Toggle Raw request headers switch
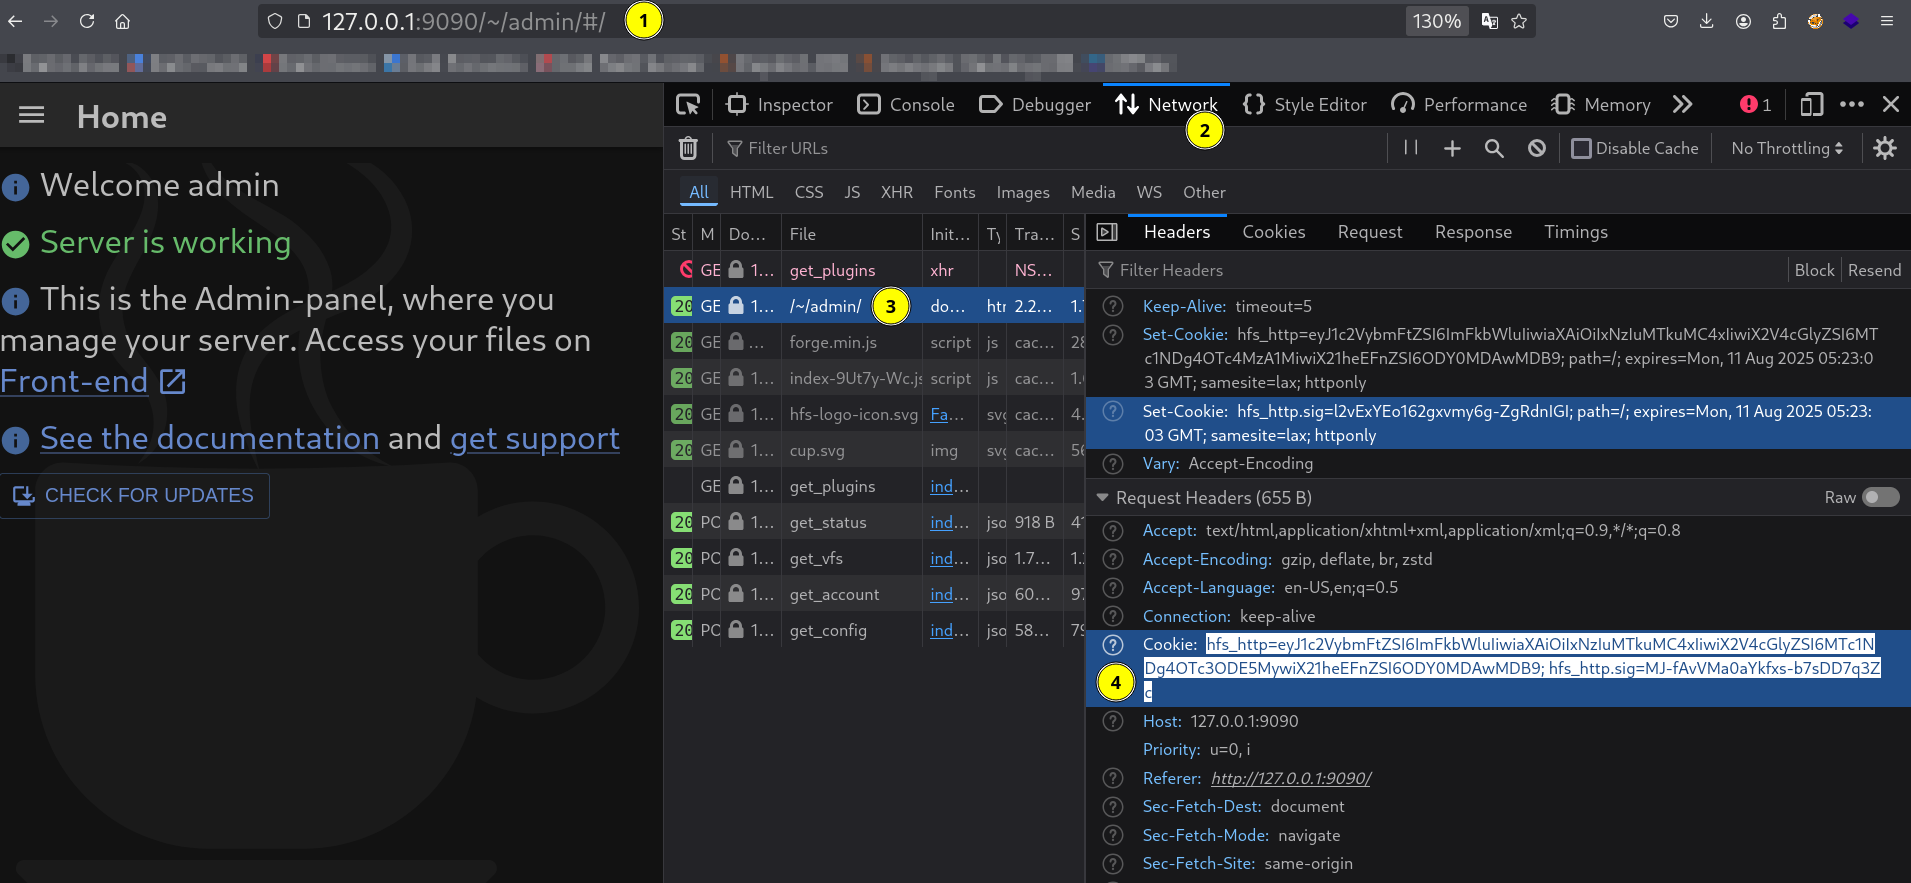The image size is (1911, 883). tap(1880, 497)
